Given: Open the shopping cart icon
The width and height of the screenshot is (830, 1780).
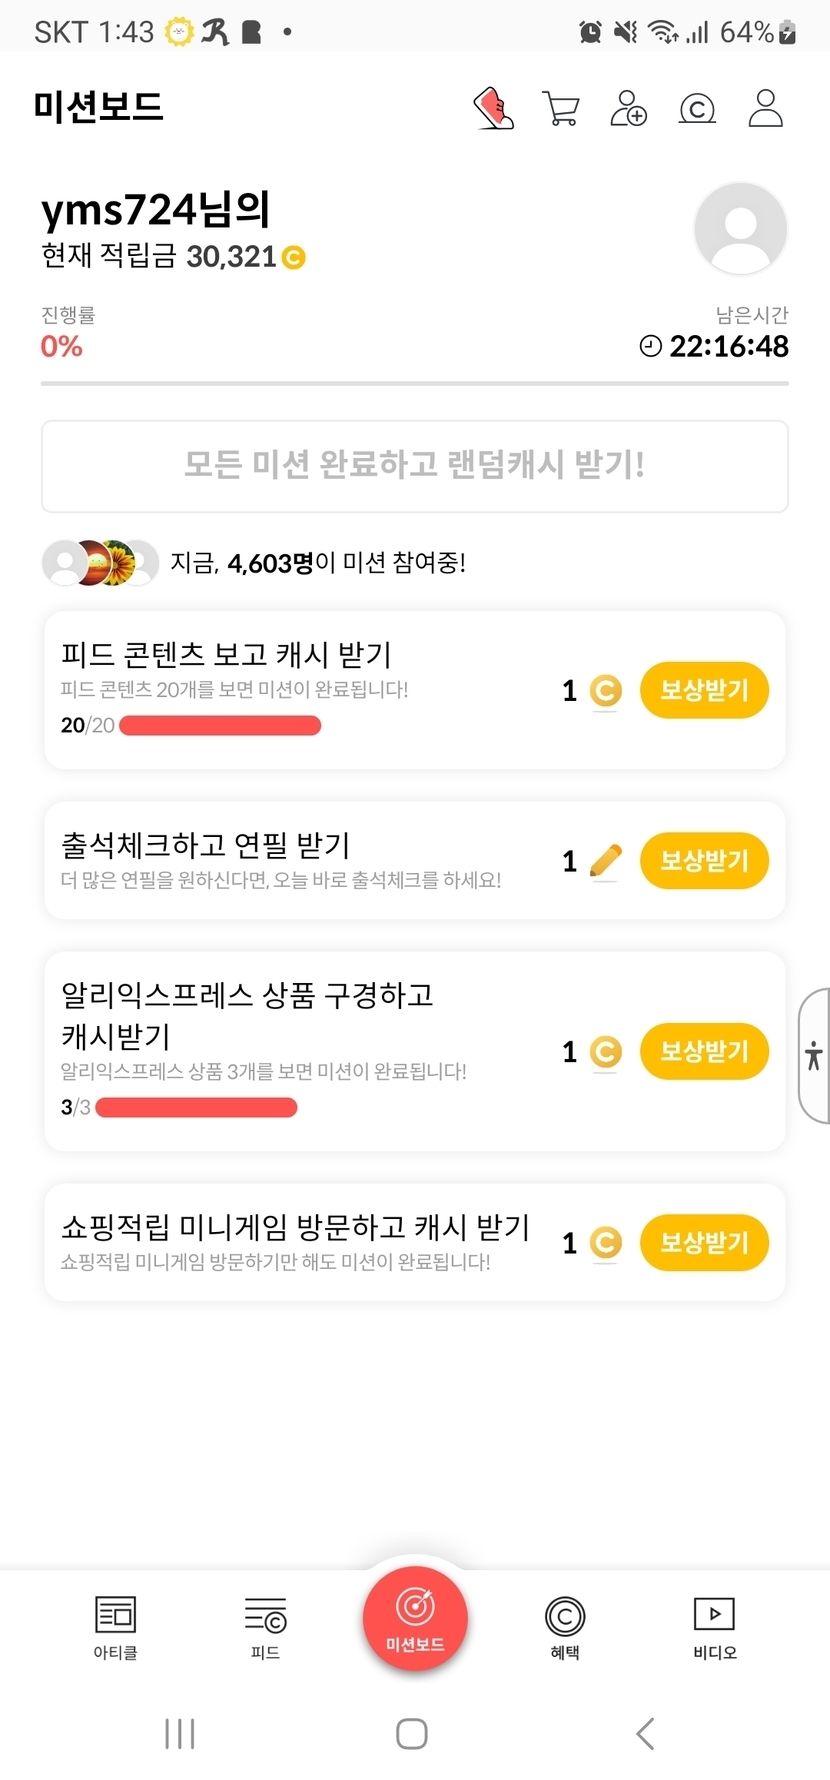Looking at the screenshot, I should pos(561,108).
